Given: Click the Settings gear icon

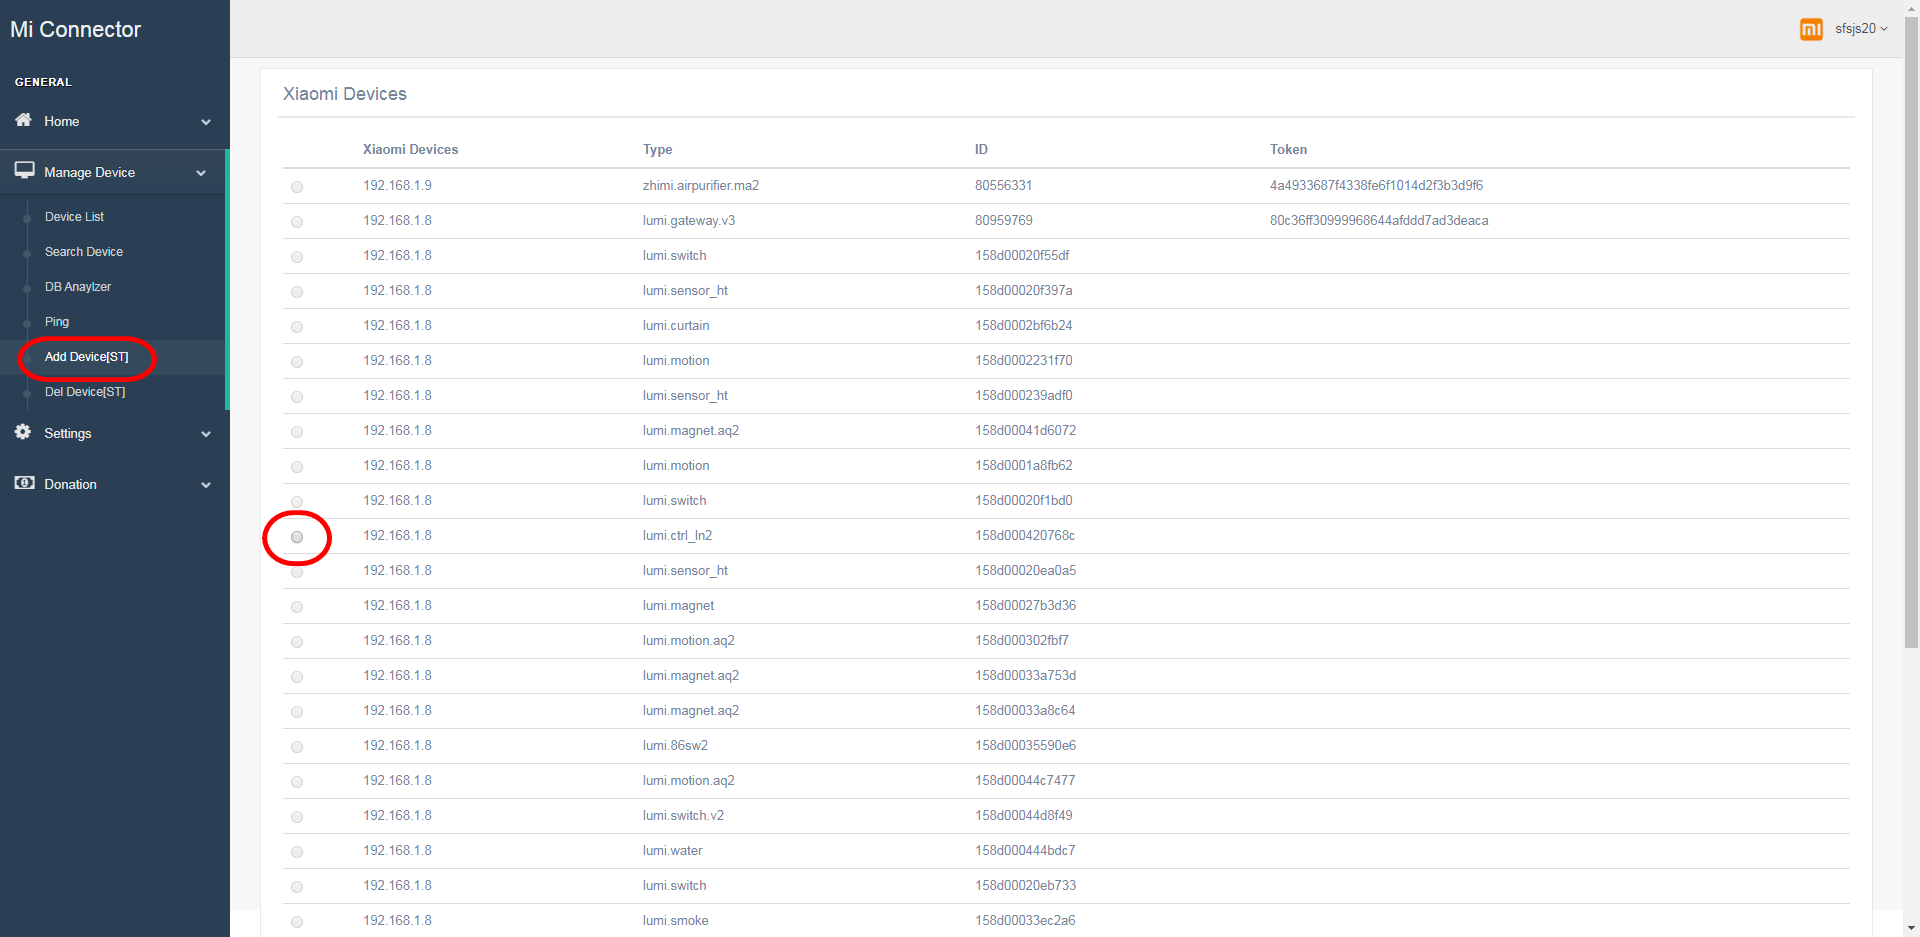Looking at the screenshot, I should (x=23, y=432).
